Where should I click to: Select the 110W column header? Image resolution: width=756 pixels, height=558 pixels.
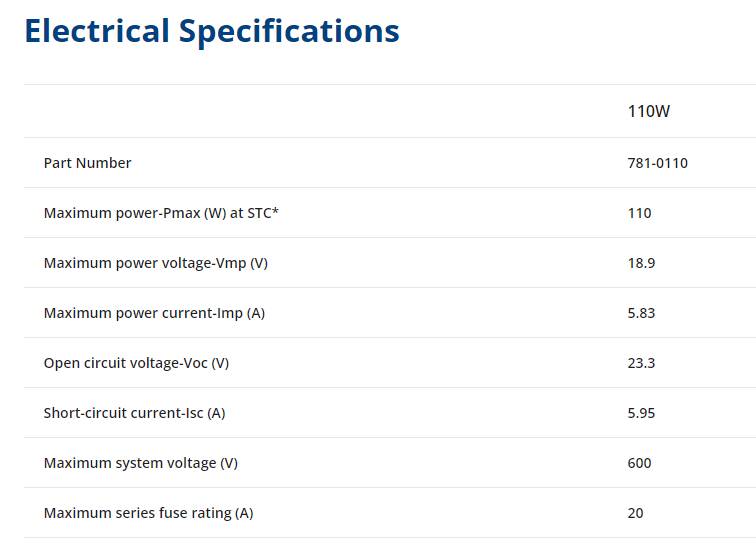(x=648, y=111)
